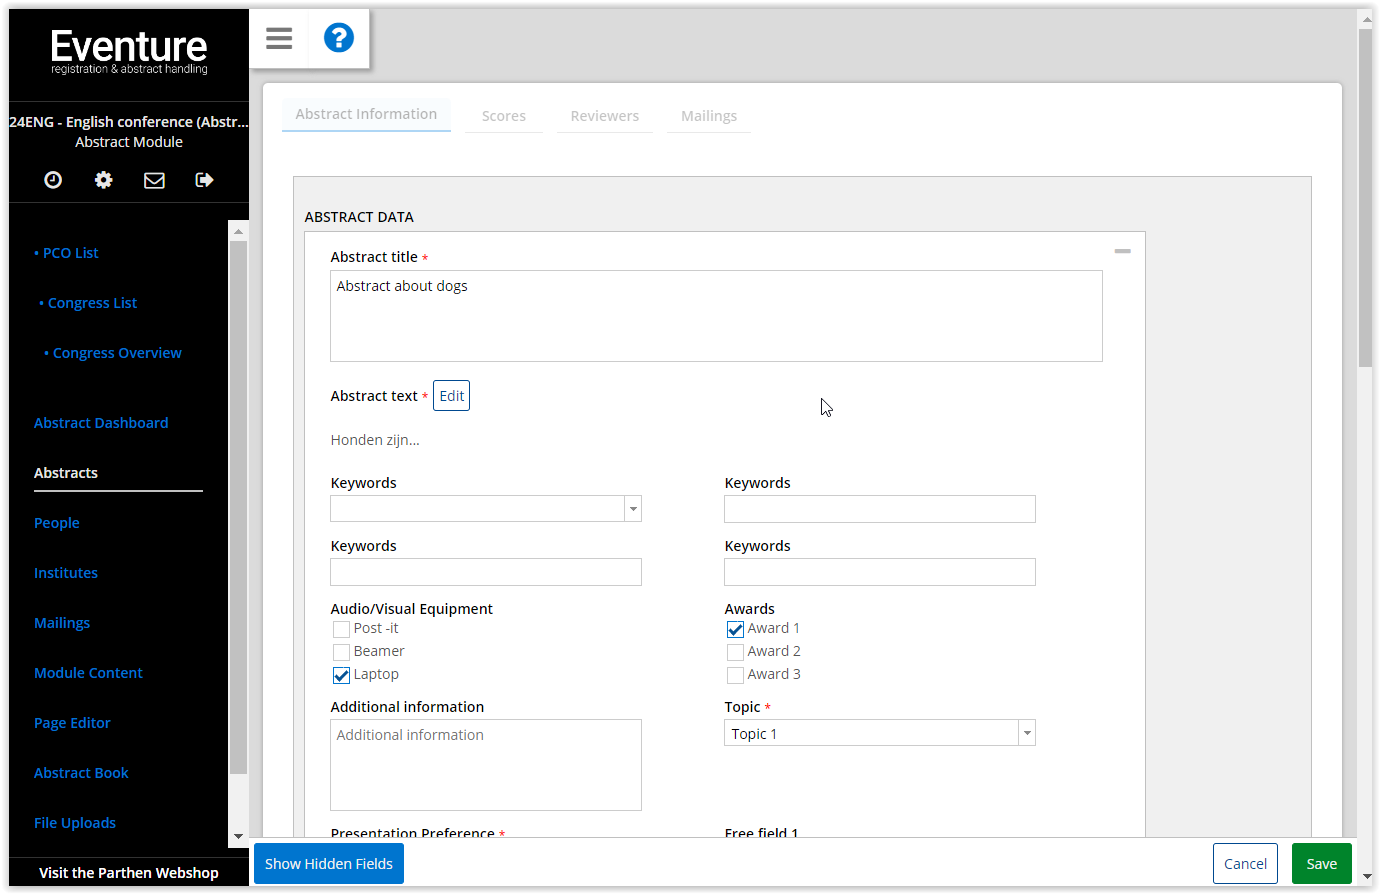The width and height of the screenshot is (1380, 894).
Task: Uncheck the Award 1 checkbox
Action: click(735, 629)
